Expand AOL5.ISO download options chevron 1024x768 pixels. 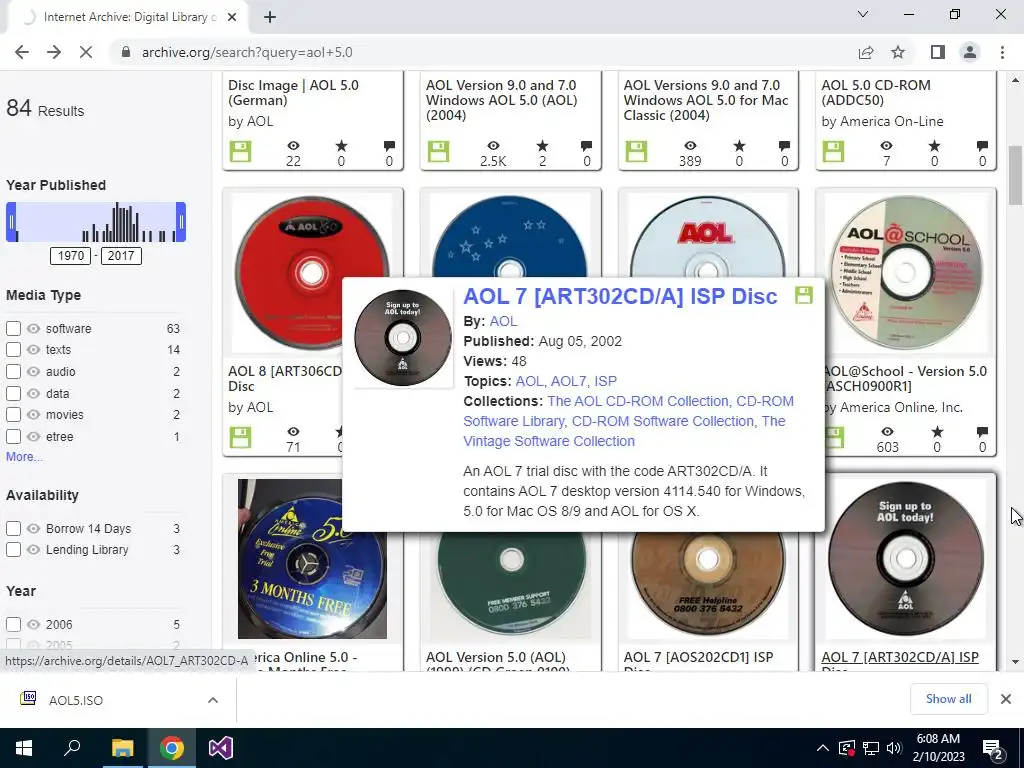(212, 700)
